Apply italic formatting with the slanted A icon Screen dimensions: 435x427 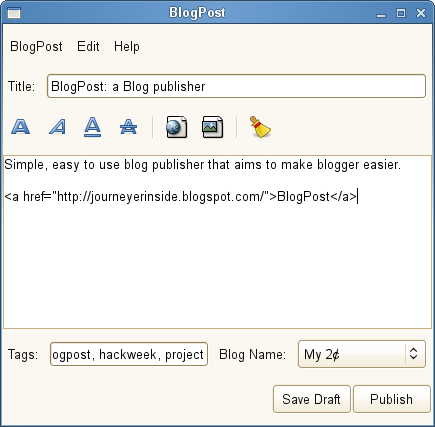[57, 127]
